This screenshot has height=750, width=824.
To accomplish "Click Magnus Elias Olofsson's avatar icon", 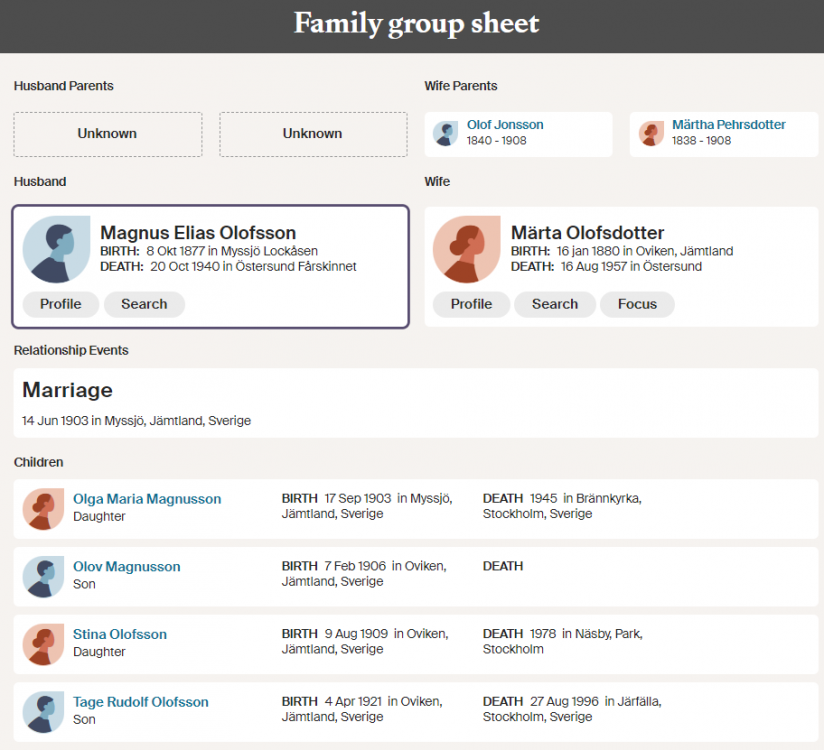I will tap(56, 249).
